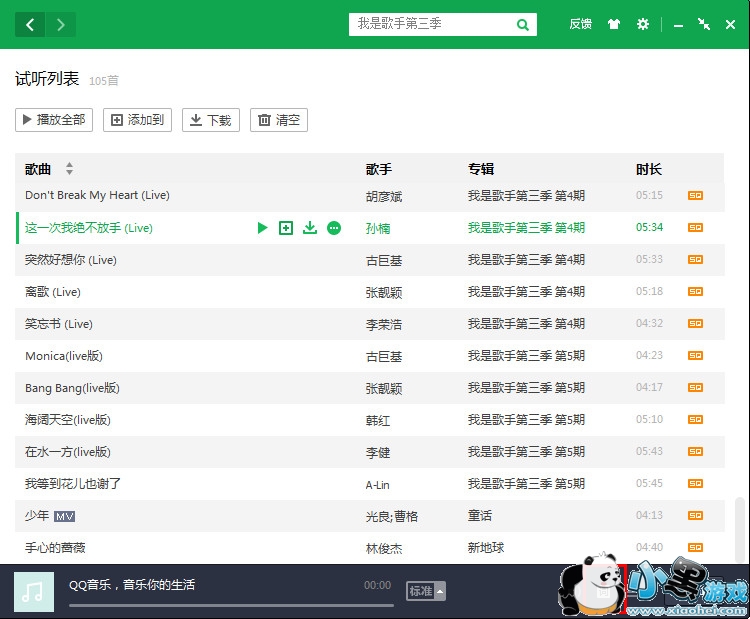Screen dimensions: 750x619
Task: Click the 播放全部 button
Action: click(x=53, y=120)
